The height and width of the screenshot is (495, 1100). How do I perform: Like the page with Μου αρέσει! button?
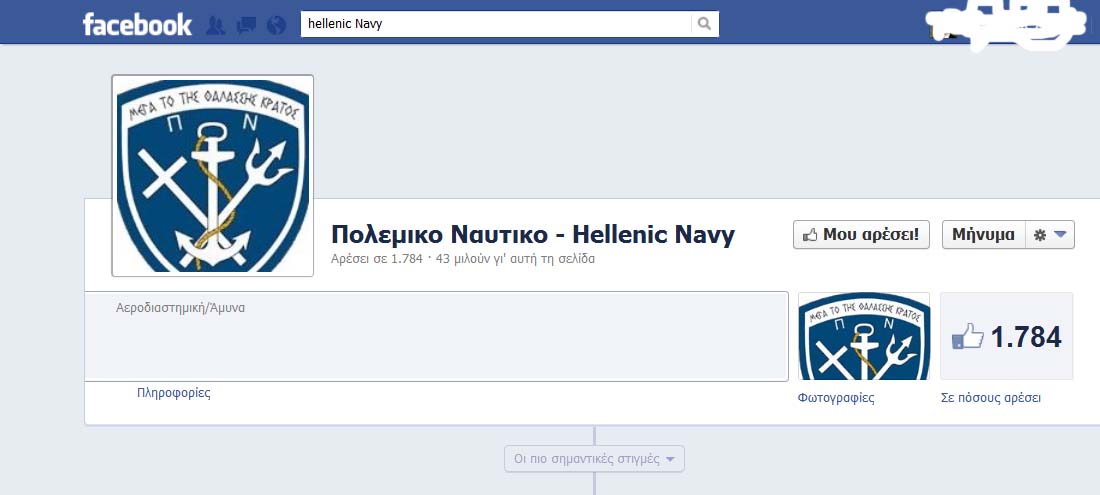pos(861,235)
